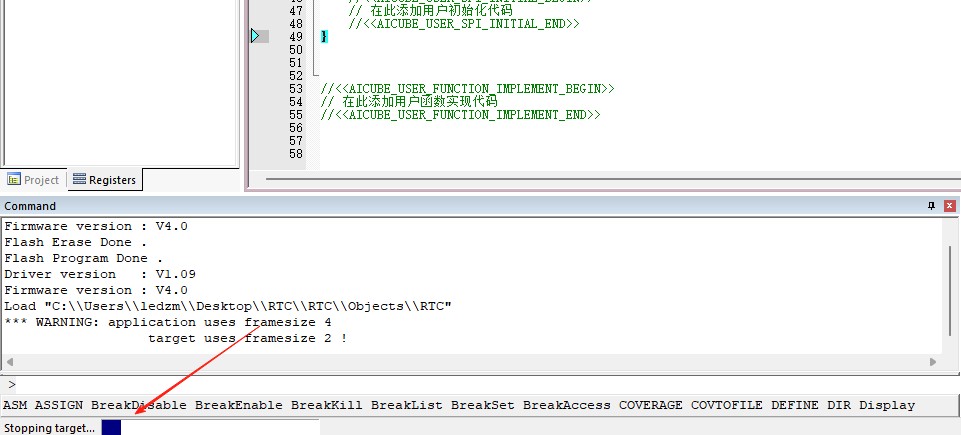
Task: Click the Flash Erase Done output line
Action: [76, 242]
